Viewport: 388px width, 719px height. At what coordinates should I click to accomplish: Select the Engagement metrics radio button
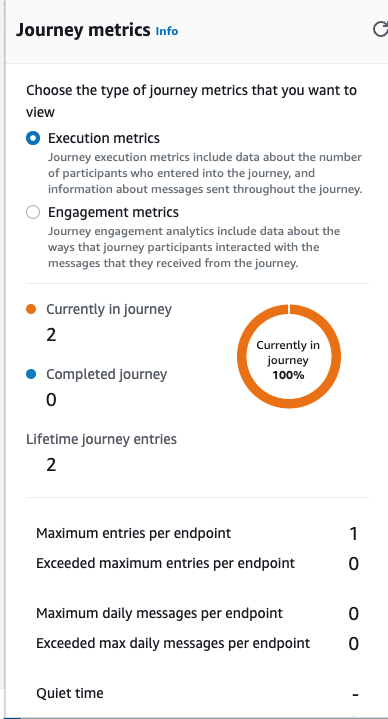33,212
